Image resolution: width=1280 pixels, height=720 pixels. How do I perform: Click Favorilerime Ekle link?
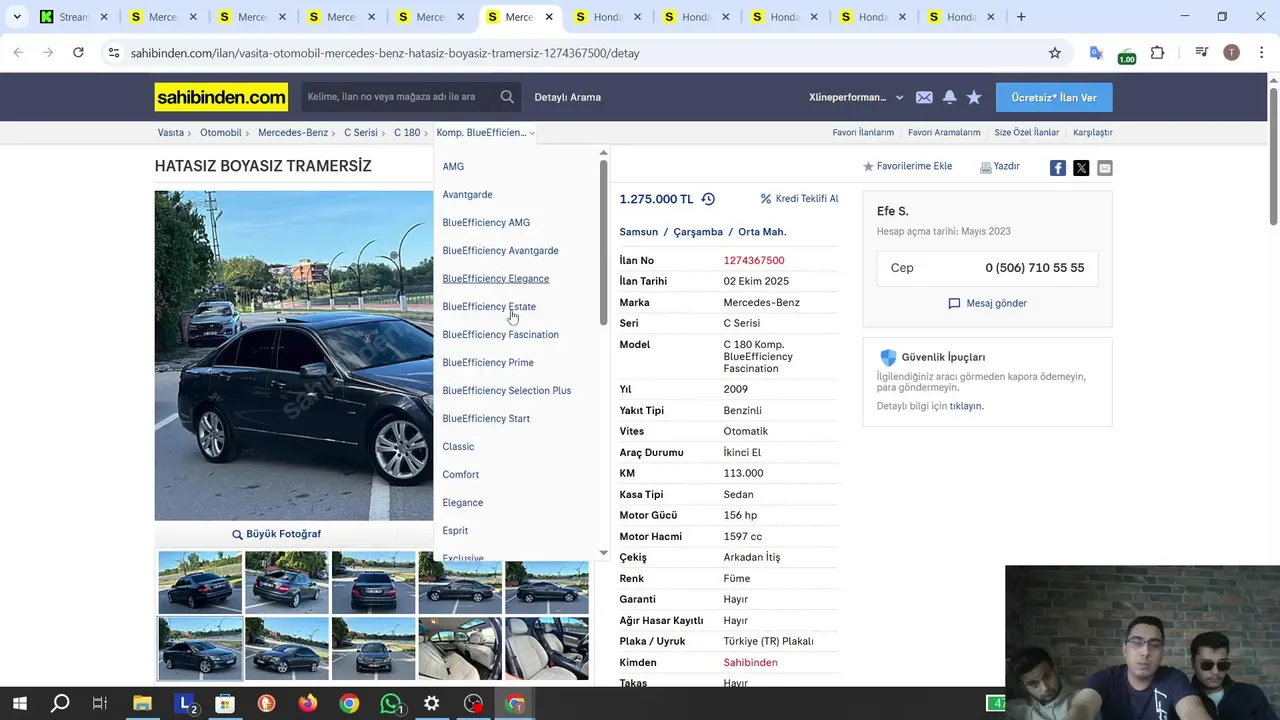pos(907,167)
